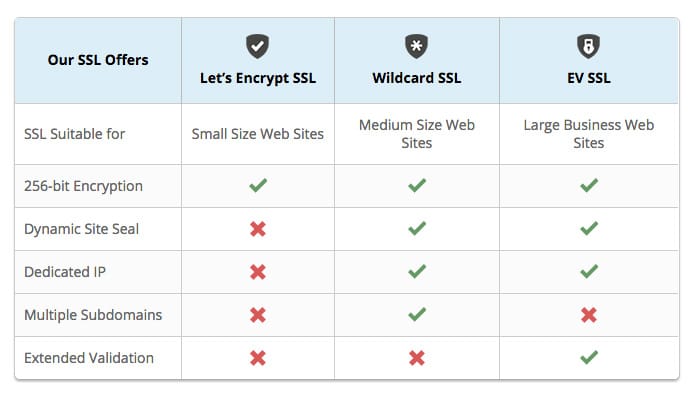
Task: Click the Wildcard SSL asterisk shield icon
Action: pyautogui.click(x=416, y=46)
